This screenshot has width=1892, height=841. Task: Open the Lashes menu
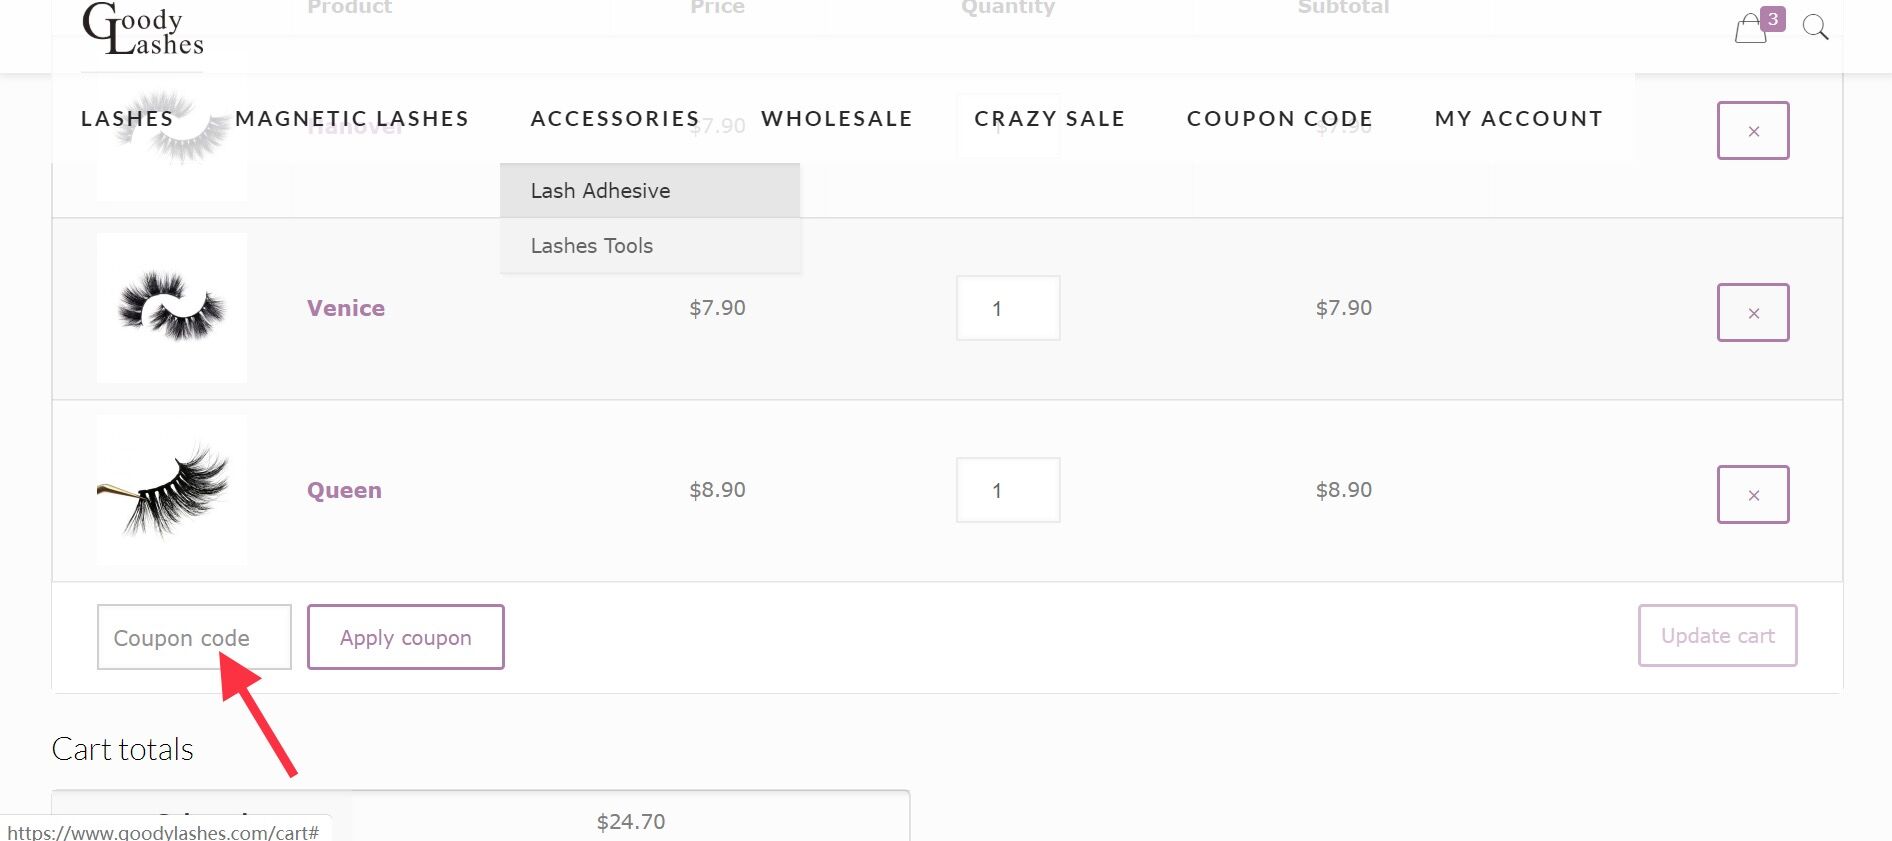[x=127, y=119]
